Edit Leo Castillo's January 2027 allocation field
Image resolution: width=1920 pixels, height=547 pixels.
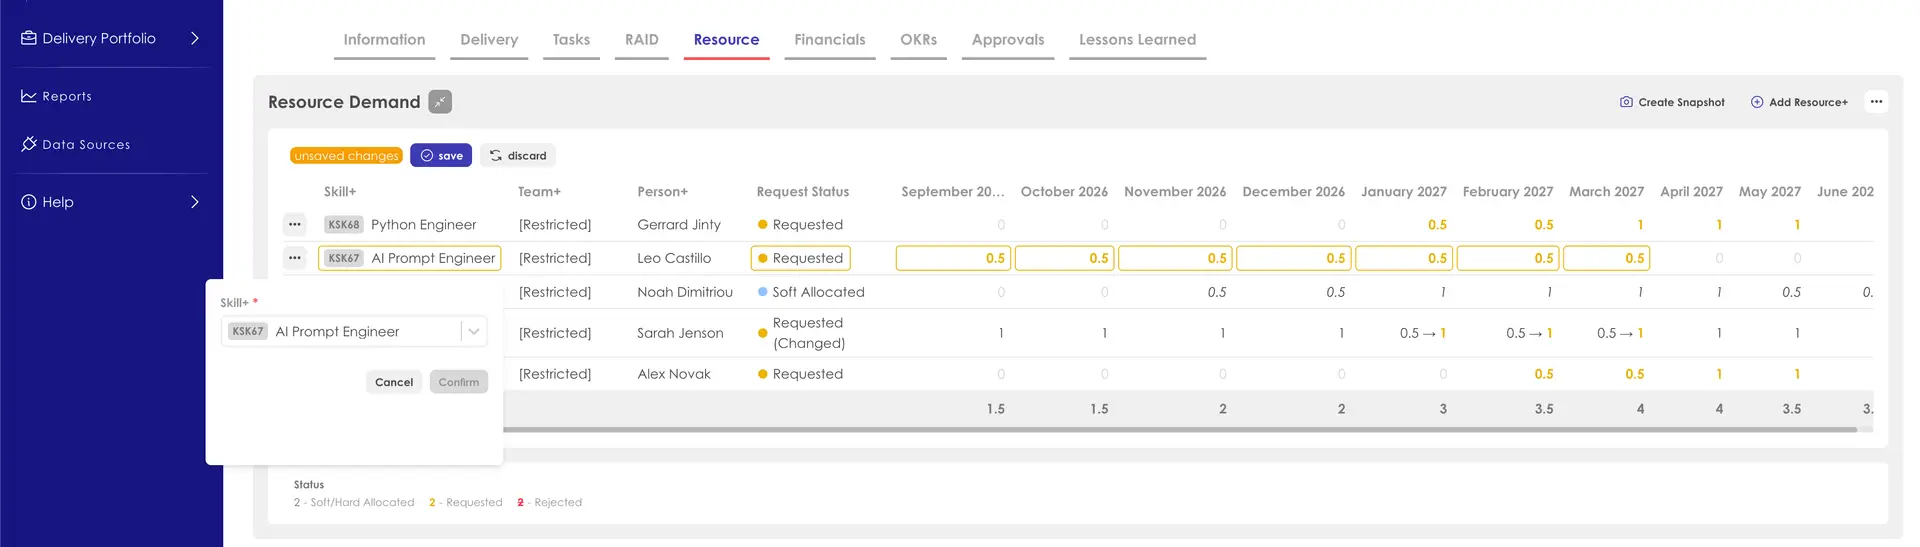[1405, 258]
